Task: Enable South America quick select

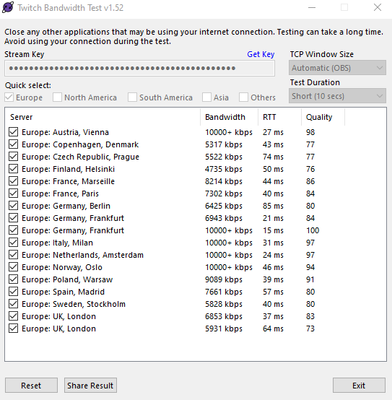Action: click(x=132, y=97)
